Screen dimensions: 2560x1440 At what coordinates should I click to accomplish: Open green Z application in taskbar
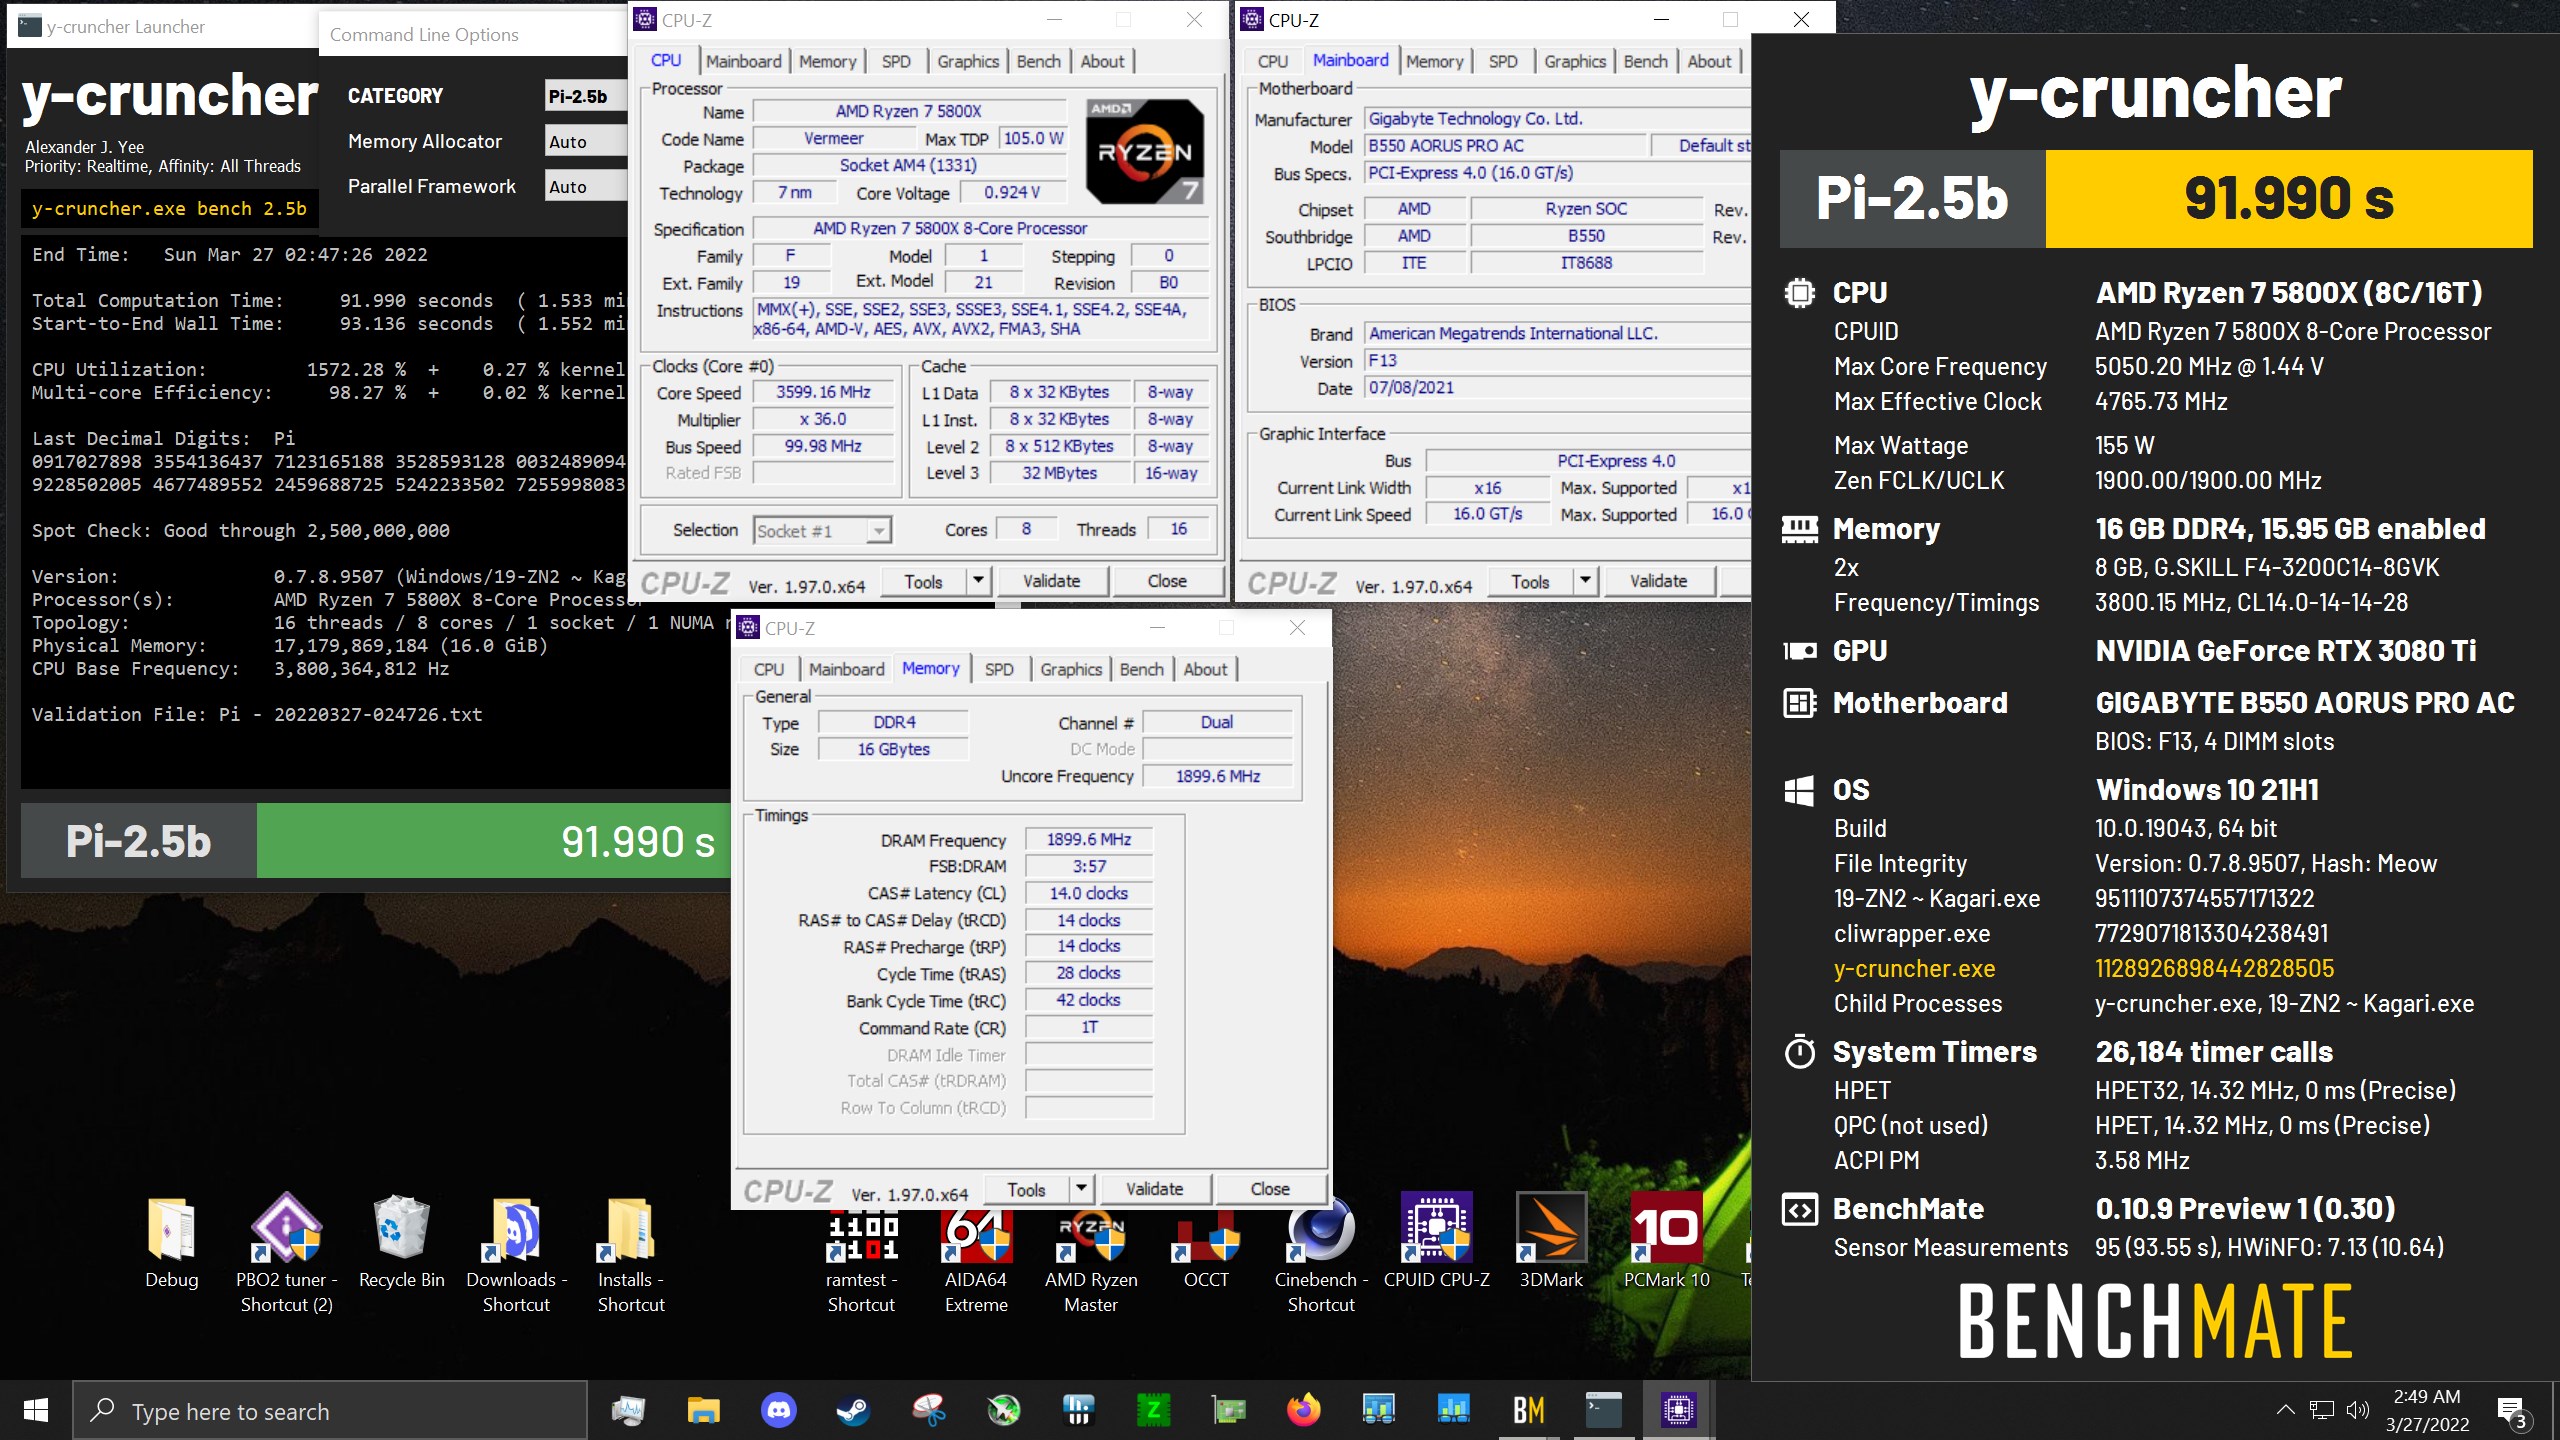(x=1153, y=1411)
